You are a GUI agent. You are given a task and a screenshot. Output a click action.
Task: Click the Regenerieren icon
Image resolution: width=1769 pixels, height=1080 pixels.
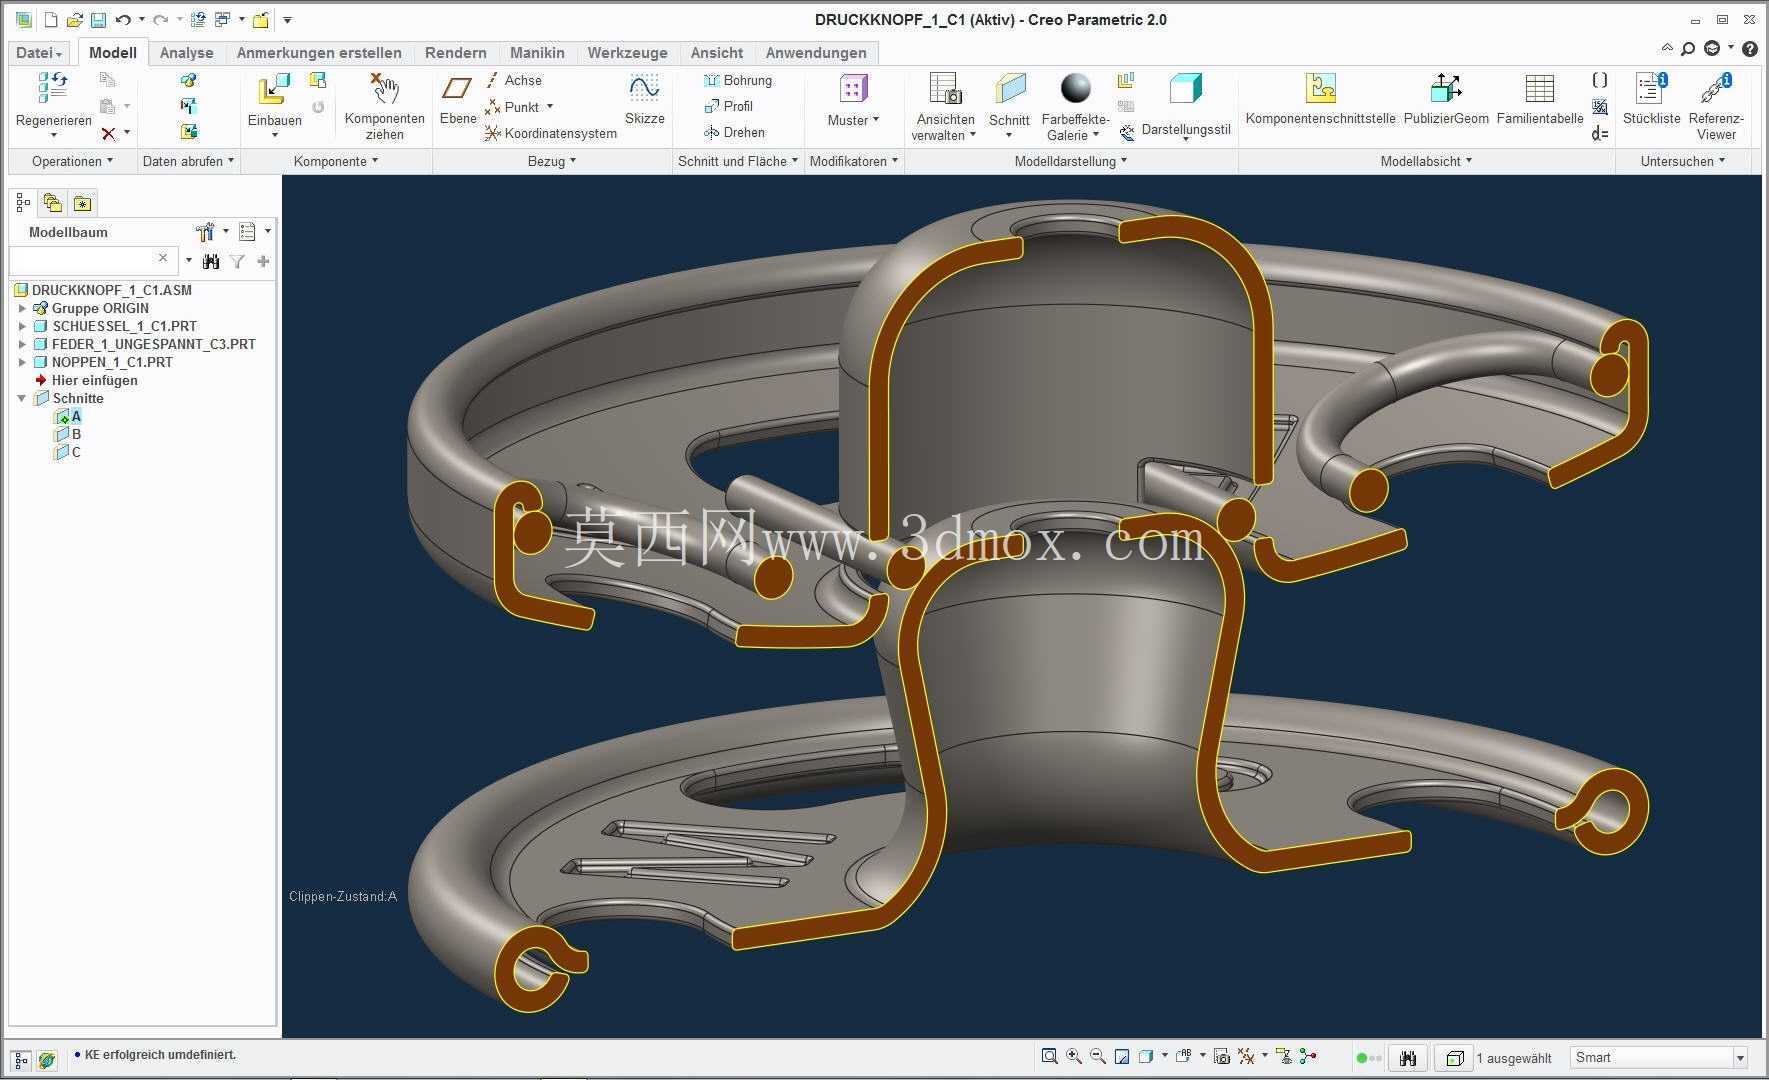click(53, 89)
